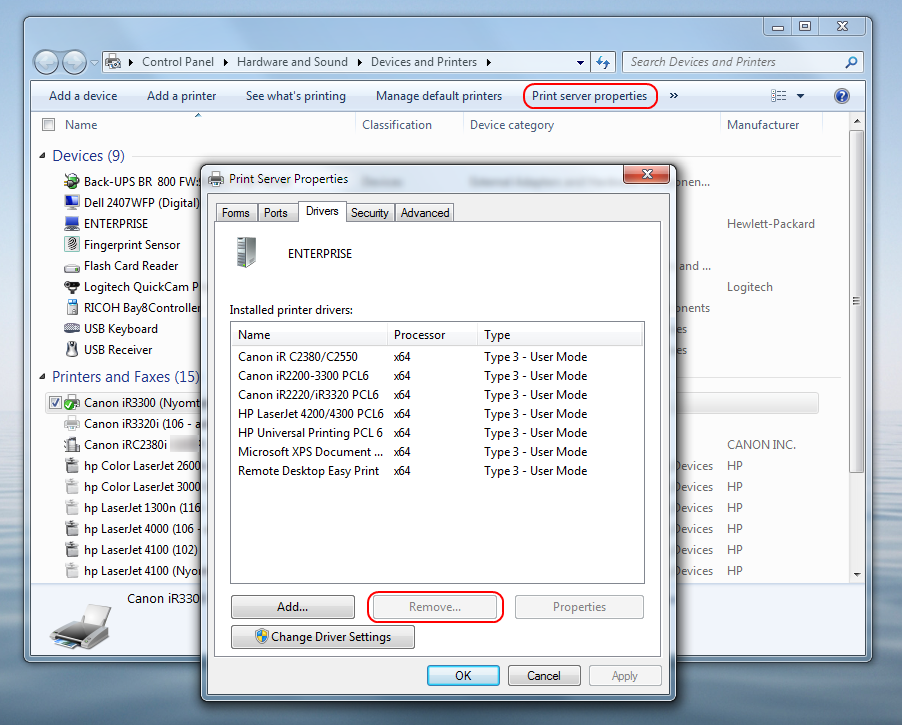Collapse the Devices (9) group
Screen dimensions: 902x725
[x=43, y=156]
